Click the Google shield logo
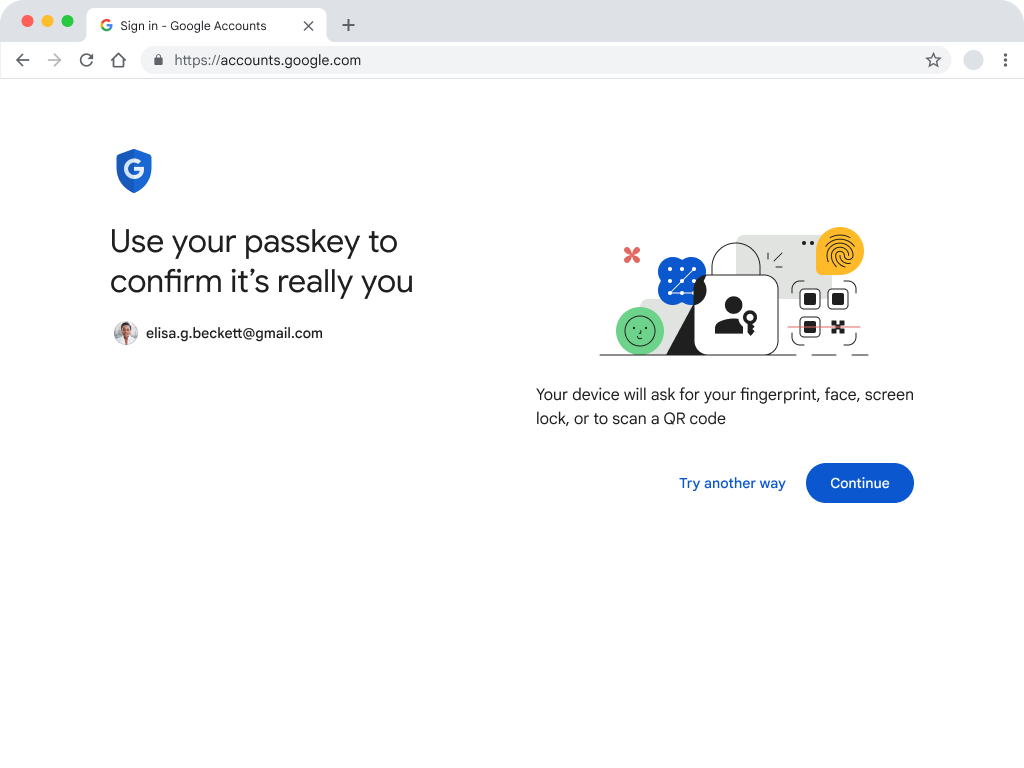The image size is (1024, 768). (133, 170)
